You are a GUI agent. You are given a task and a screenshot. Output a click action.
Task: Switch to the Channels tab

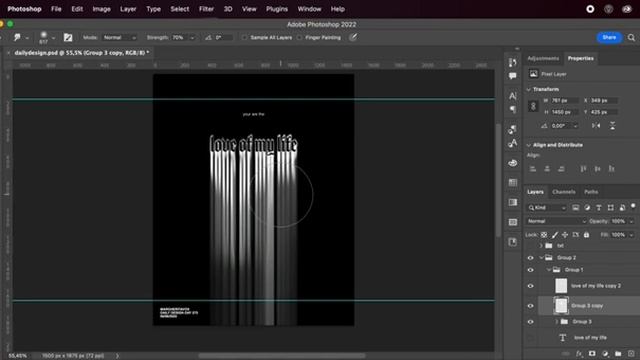pos(564,192)
